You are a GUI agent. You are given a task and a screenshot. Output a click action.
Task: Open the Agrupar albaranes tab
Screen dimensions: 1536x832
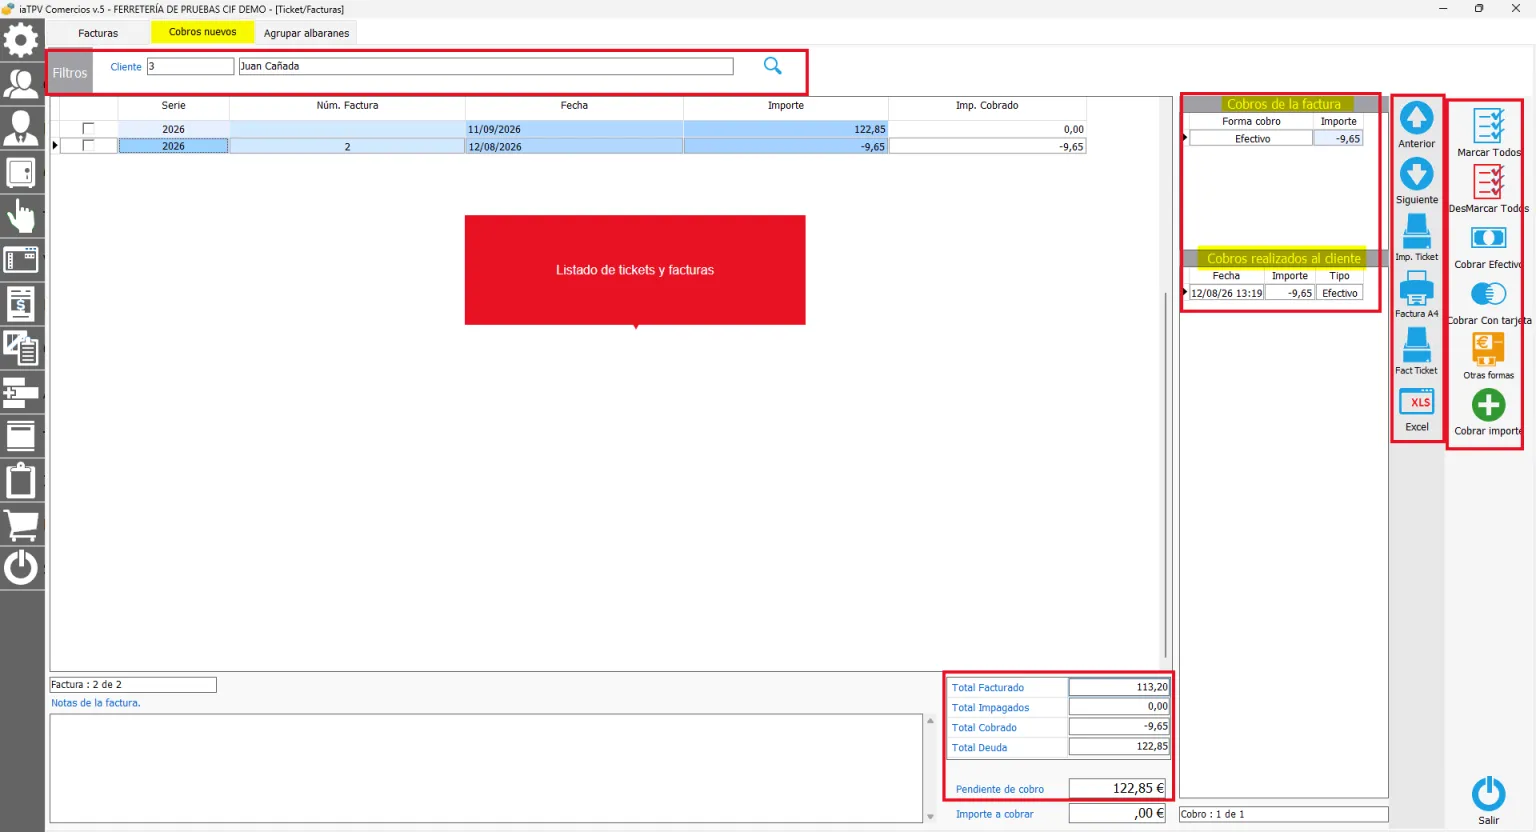click(306, 33)
